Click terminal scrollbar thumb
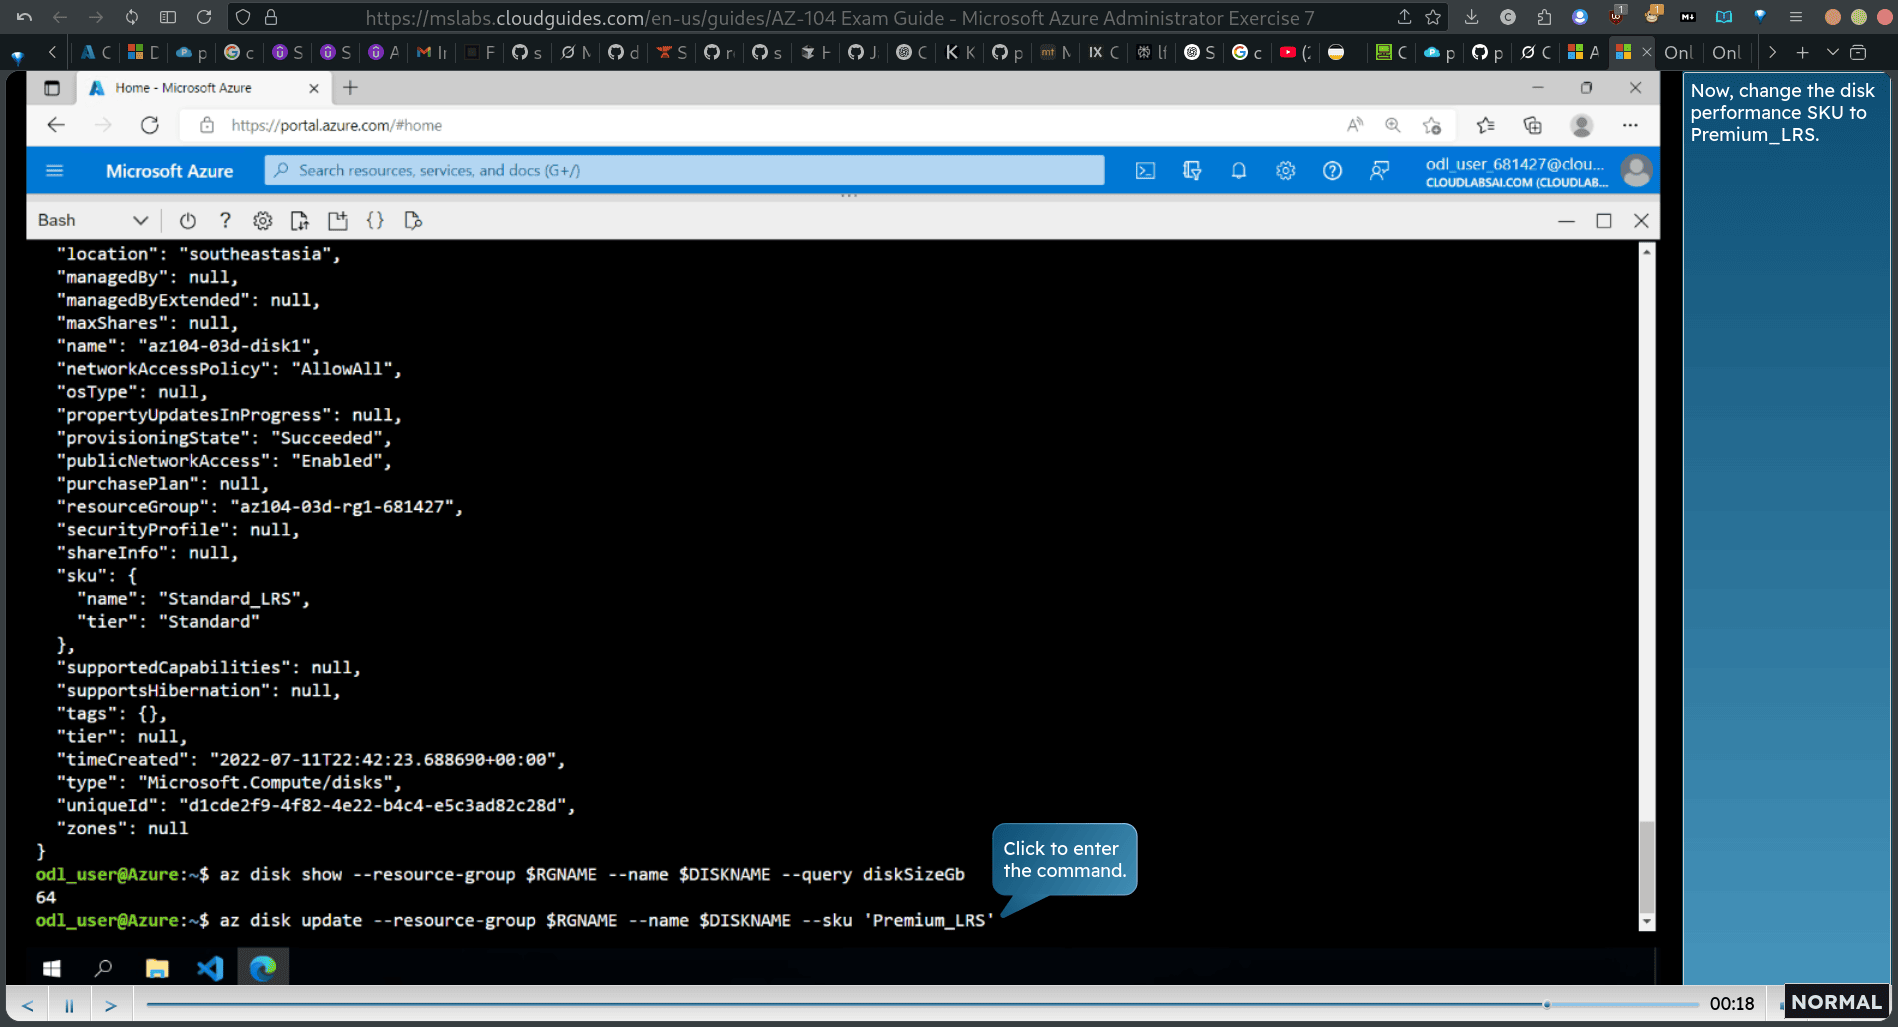This screenshot has height=1027, width=1898. [x=1646, y=866]
